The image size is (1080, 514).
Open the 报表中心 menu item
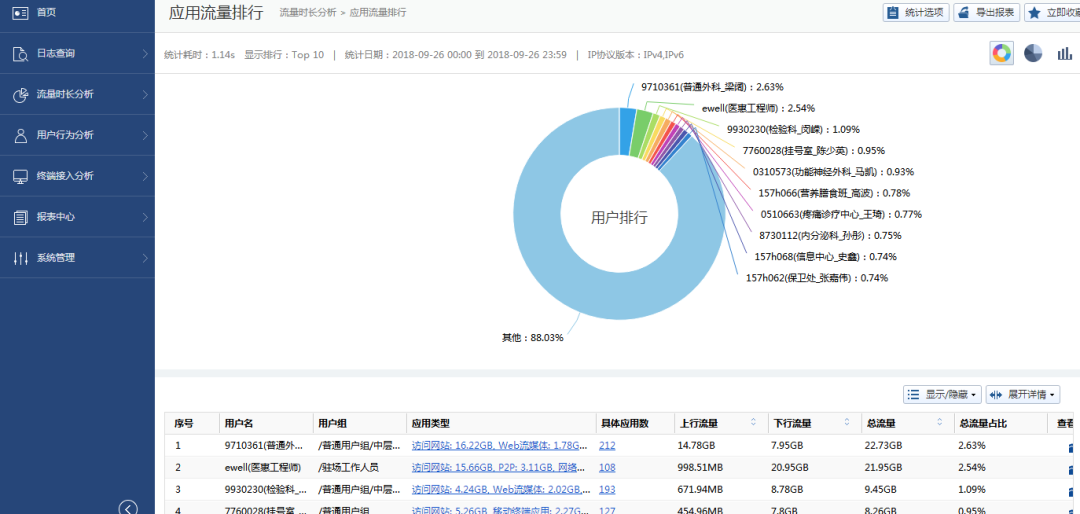77,217
